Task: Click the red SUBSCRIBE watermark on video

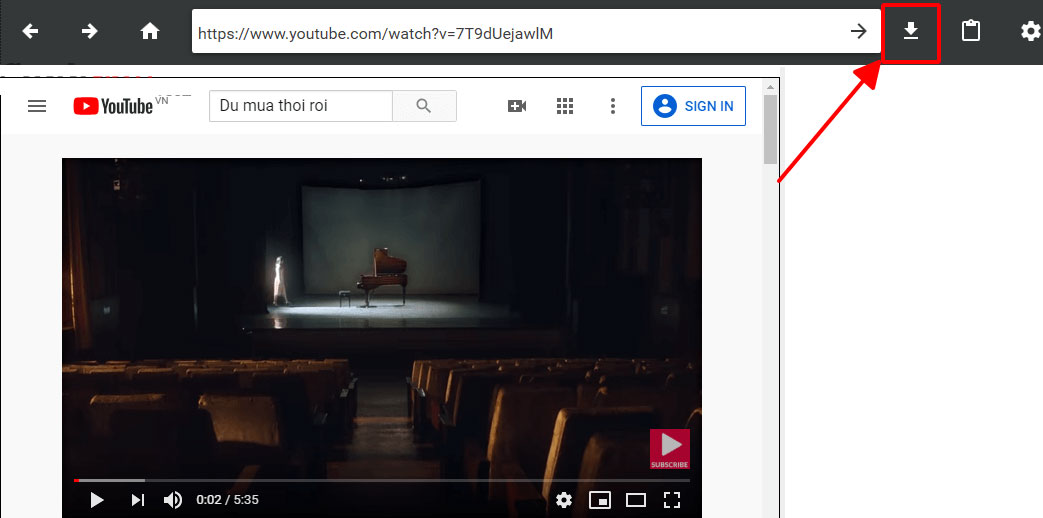Action: pos(670,449)
